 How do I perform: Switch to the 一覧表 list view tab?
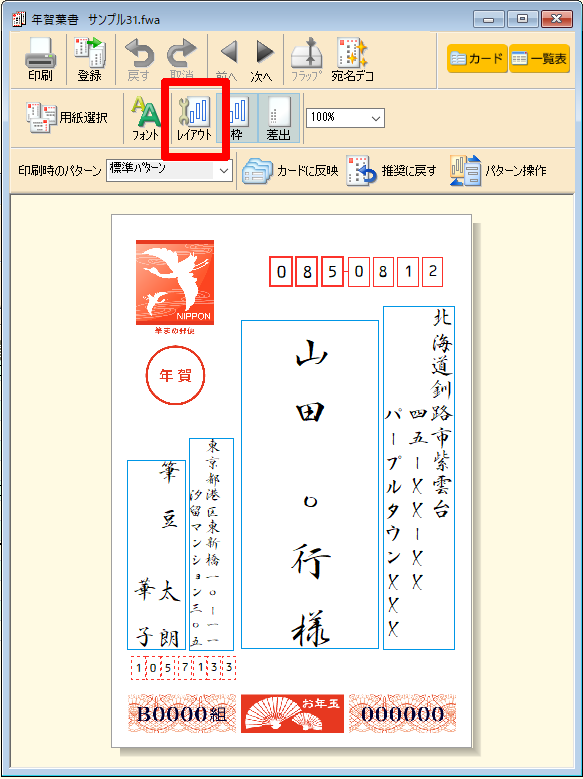point(539,59)
